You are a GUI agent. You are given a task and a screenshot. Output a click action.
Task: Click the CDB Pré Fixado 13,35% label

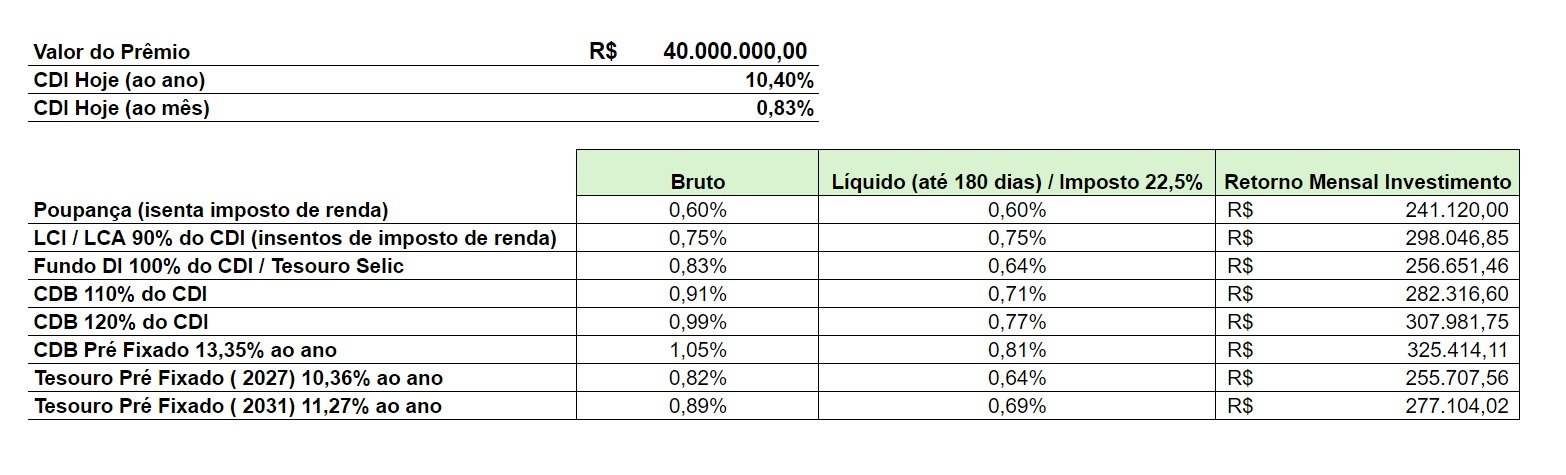[185, 350]
